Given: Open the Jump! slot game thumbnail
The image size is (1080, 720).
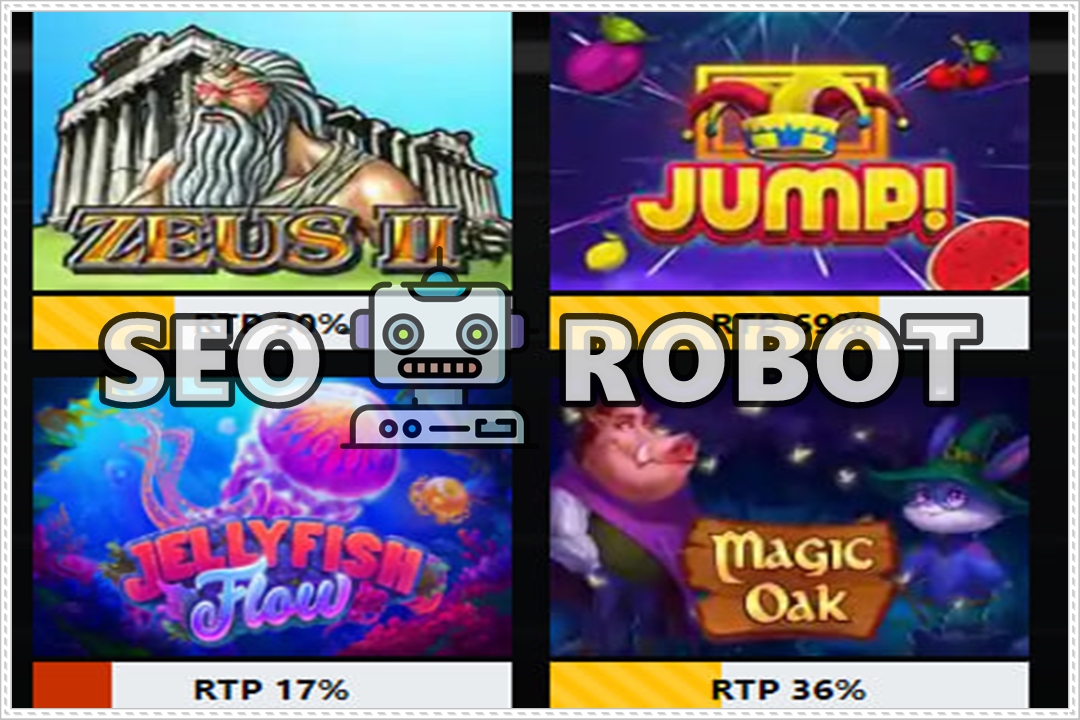Looking at the screenshot, I should coord(789,152).
